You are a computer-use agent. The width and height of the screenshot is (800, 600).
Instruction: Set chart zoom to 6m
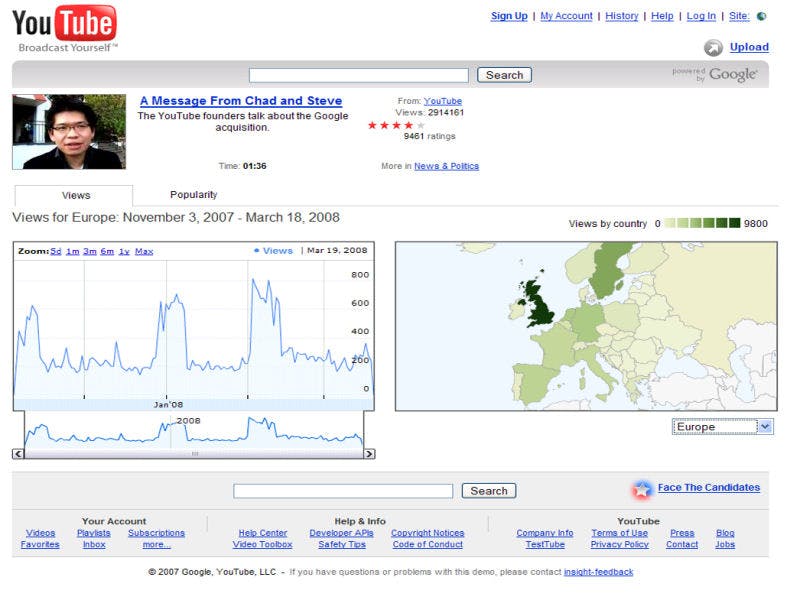click(107, 251)
